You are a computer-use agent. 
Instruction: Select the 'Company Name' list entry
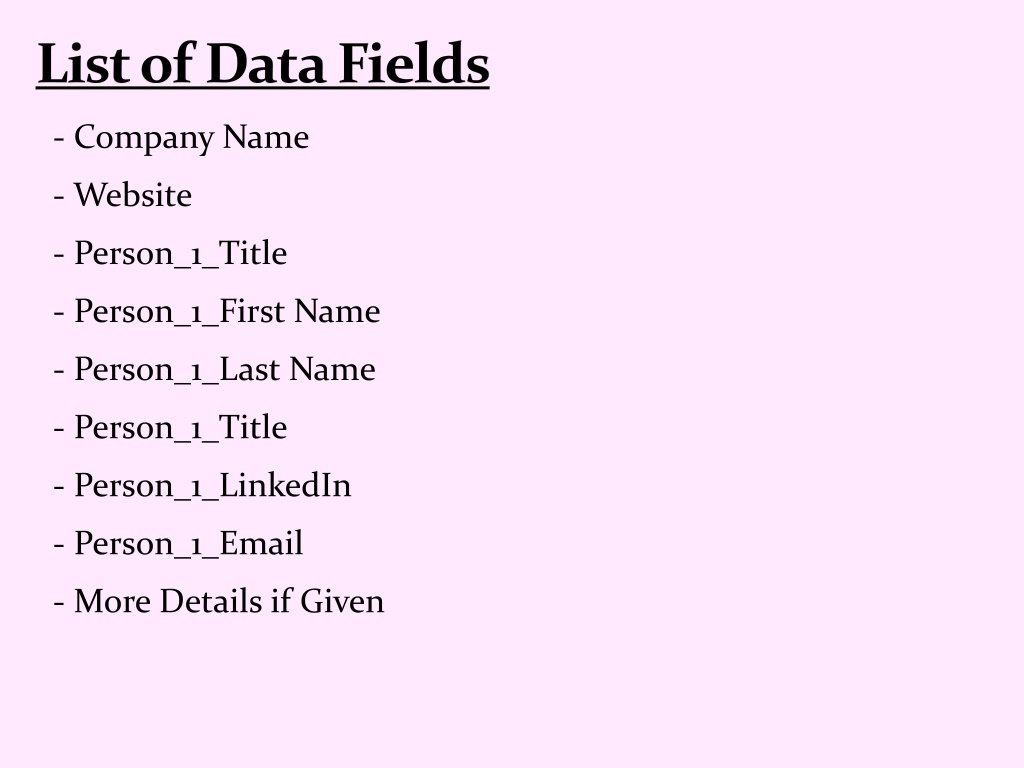[x=182, y=138]
